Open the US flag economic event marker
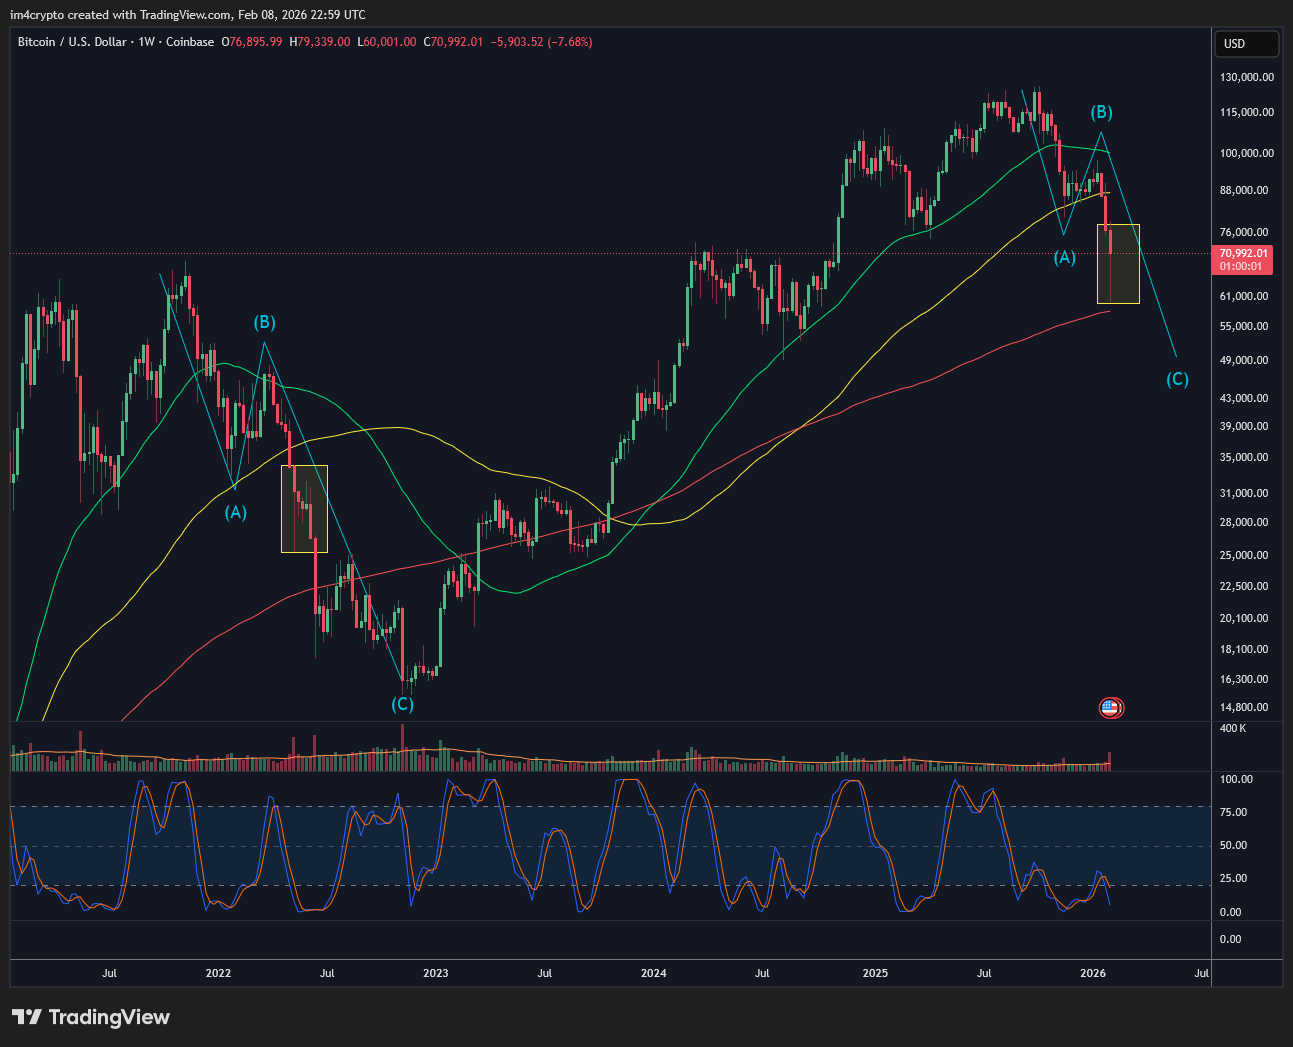Screen dimensions: 1293x1047 coord(1110,707)
